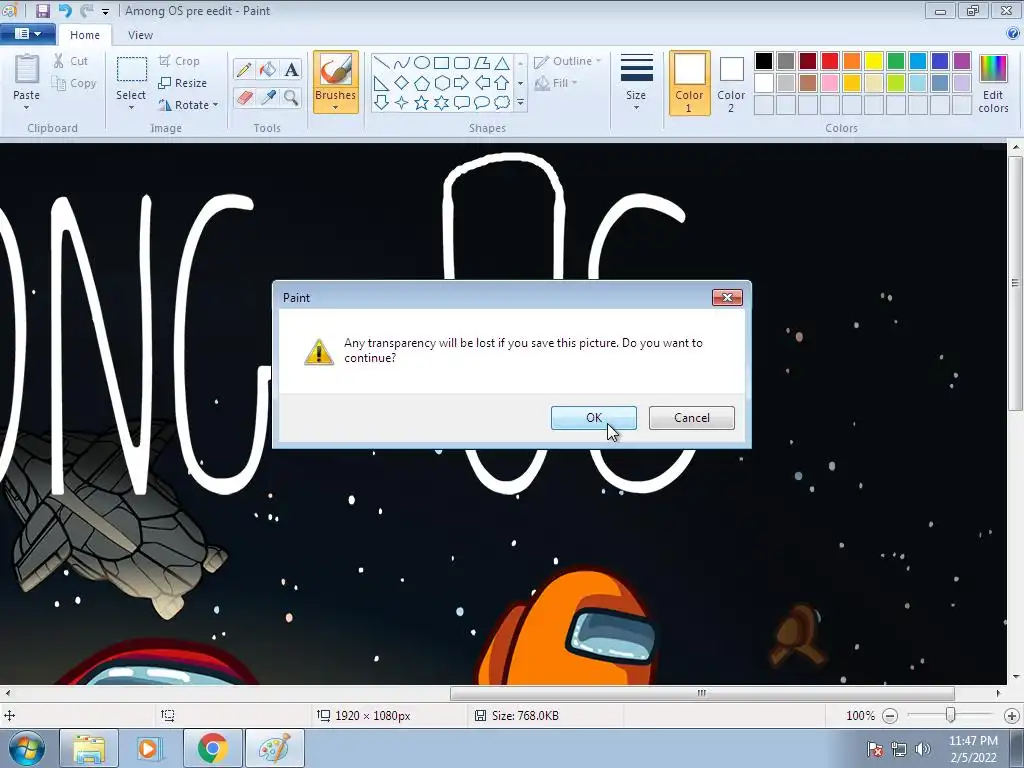1024x768 pixels.
Task: Click the vertical scrollbar down arrow
Action: pos(1016,677)
